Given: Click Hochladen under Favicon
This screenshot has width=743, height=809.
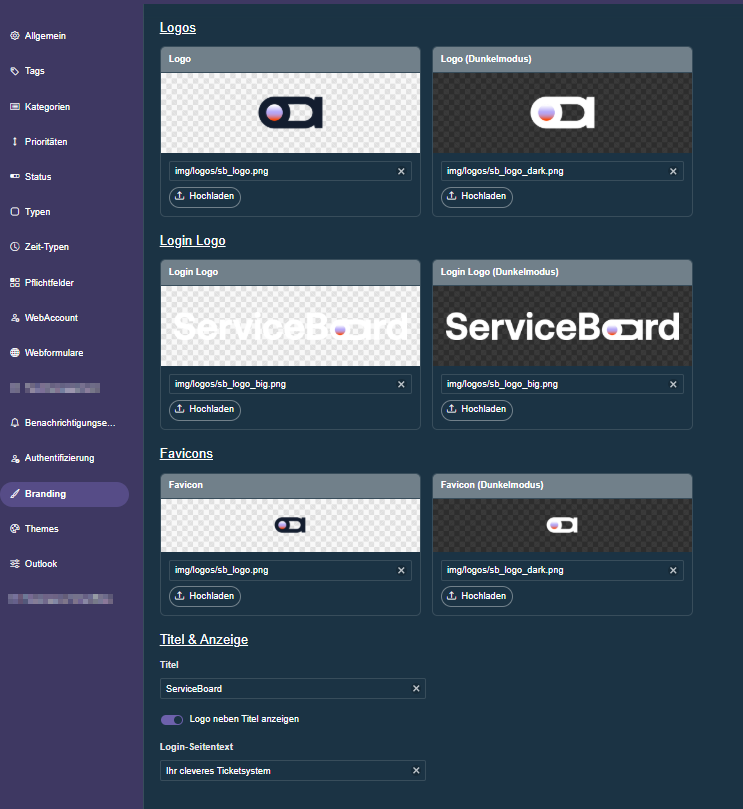Looking at the screenshot, I should pyautogui.click(x=205, y=596).
